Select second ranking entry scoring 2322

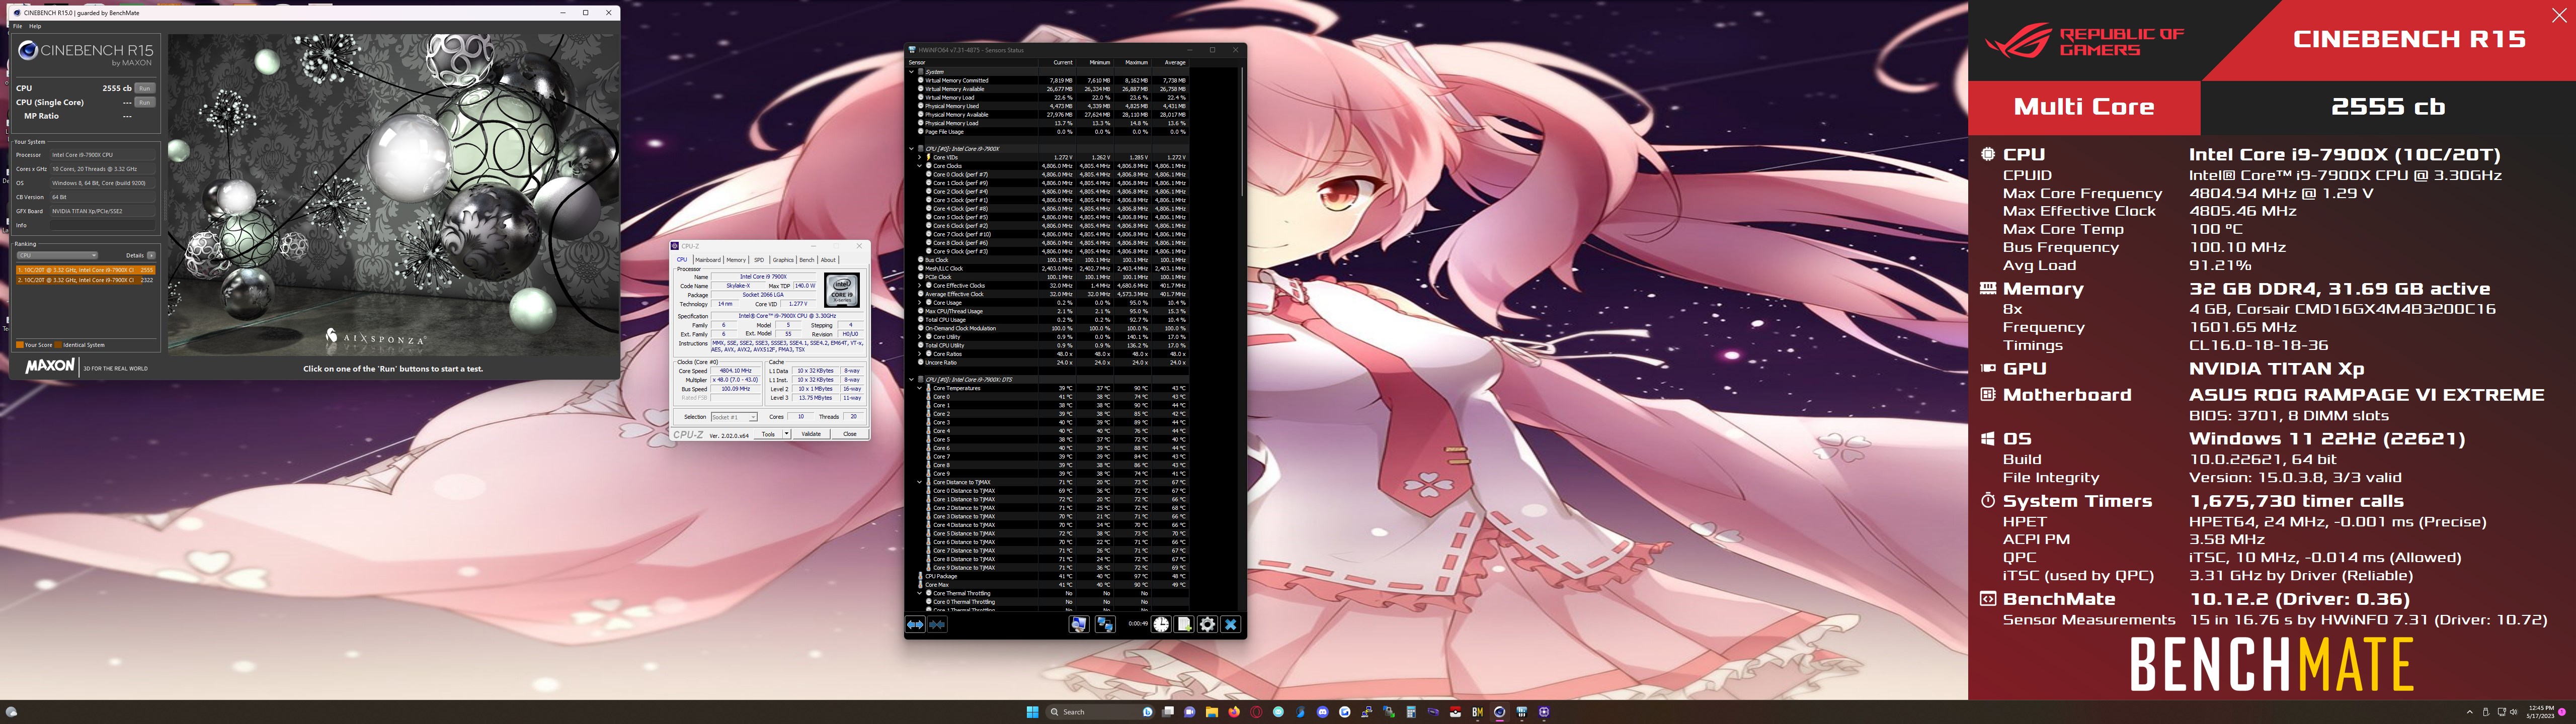coord(86,280)
